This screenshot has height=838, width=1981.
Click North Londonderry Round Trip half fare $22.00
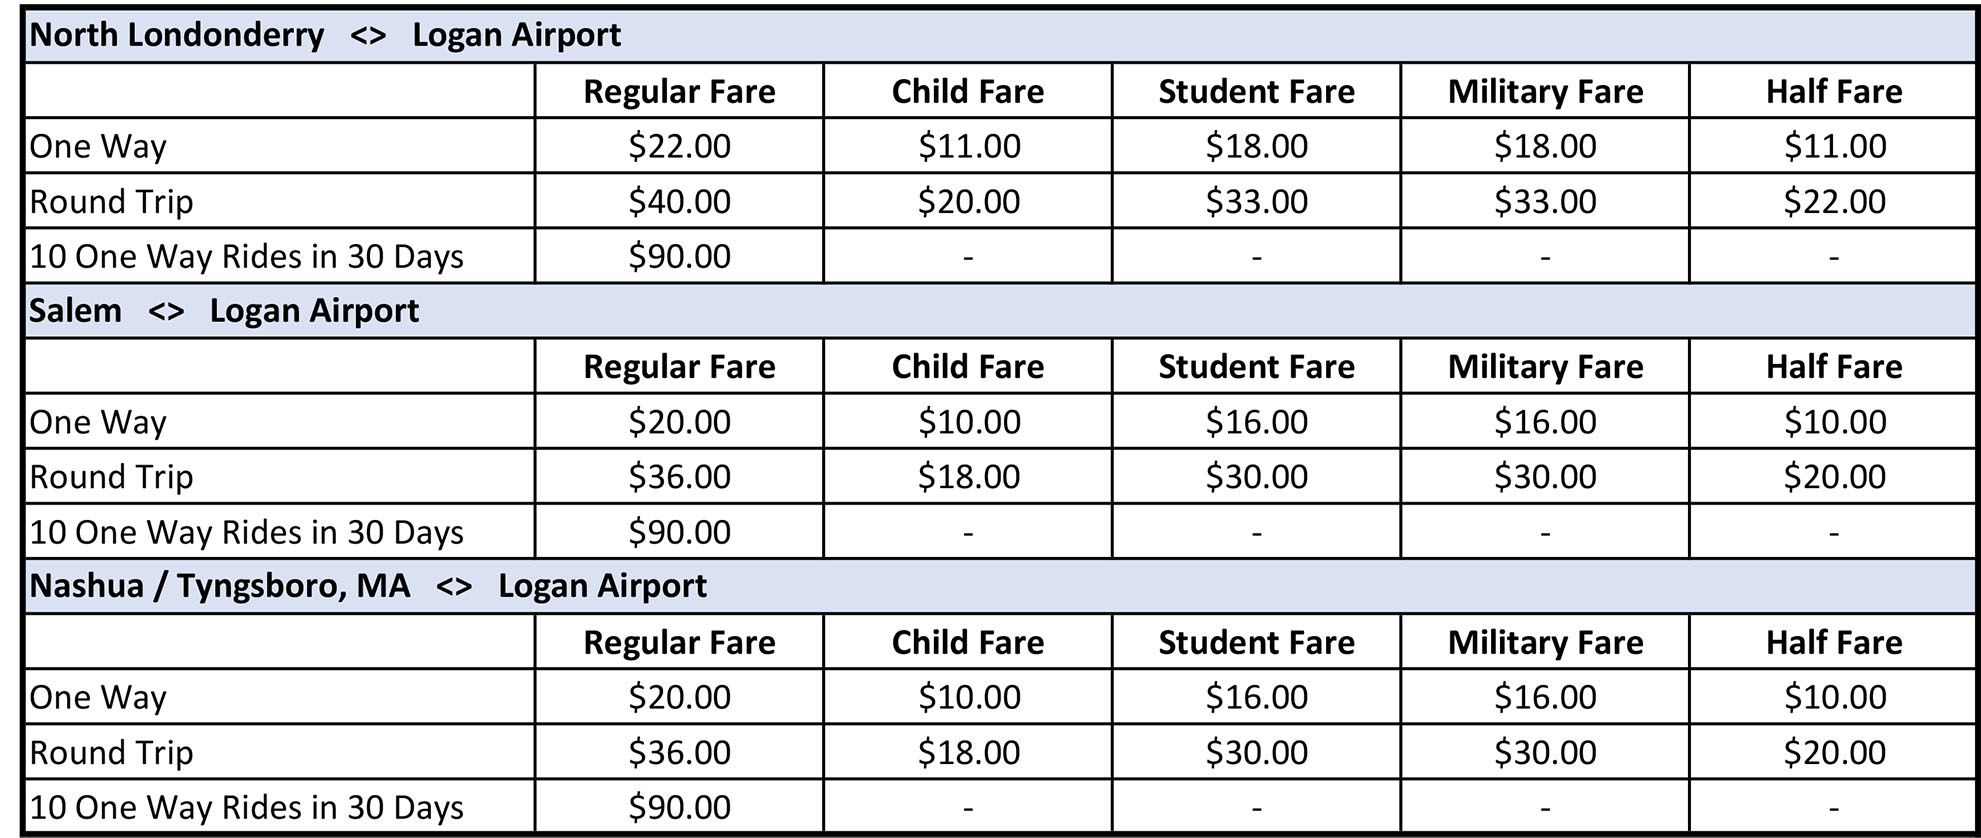pos(1834,201)
